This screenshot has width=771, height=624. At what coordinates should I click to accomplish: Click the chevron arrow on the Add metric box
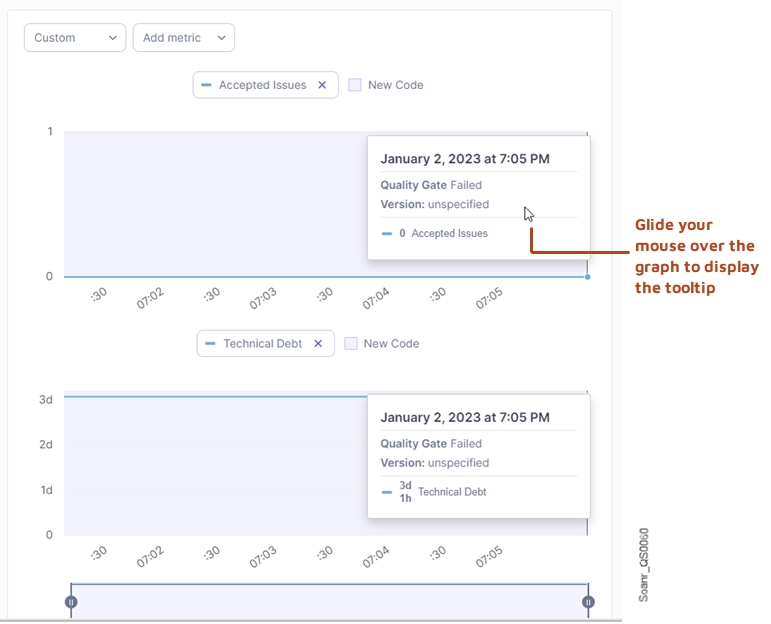[221, 38]
